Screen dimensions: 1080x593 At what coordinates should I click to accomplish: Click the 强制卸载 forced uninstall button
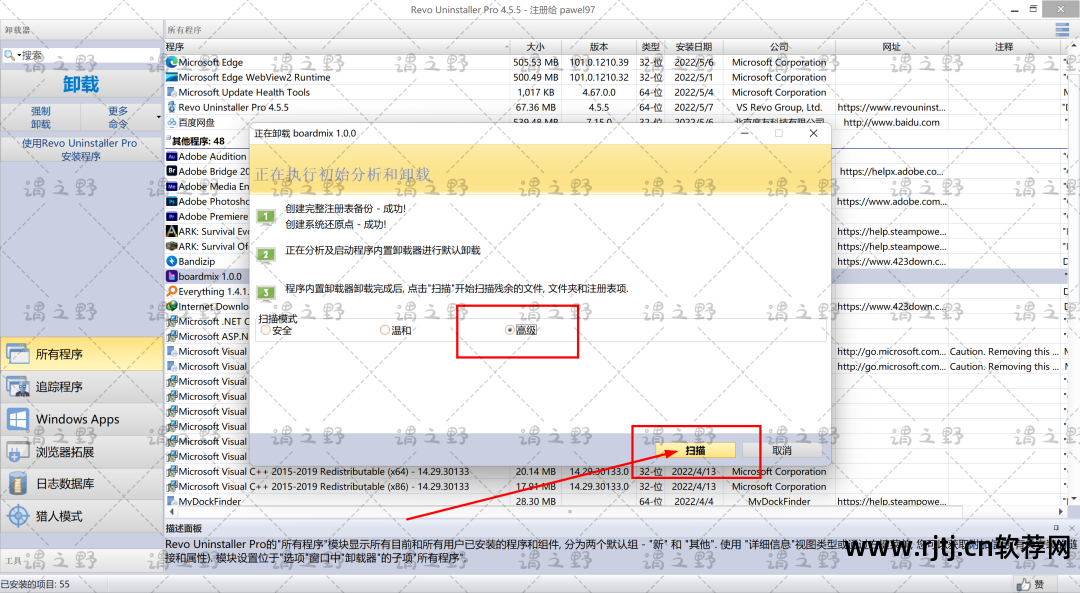click(41, 117)
